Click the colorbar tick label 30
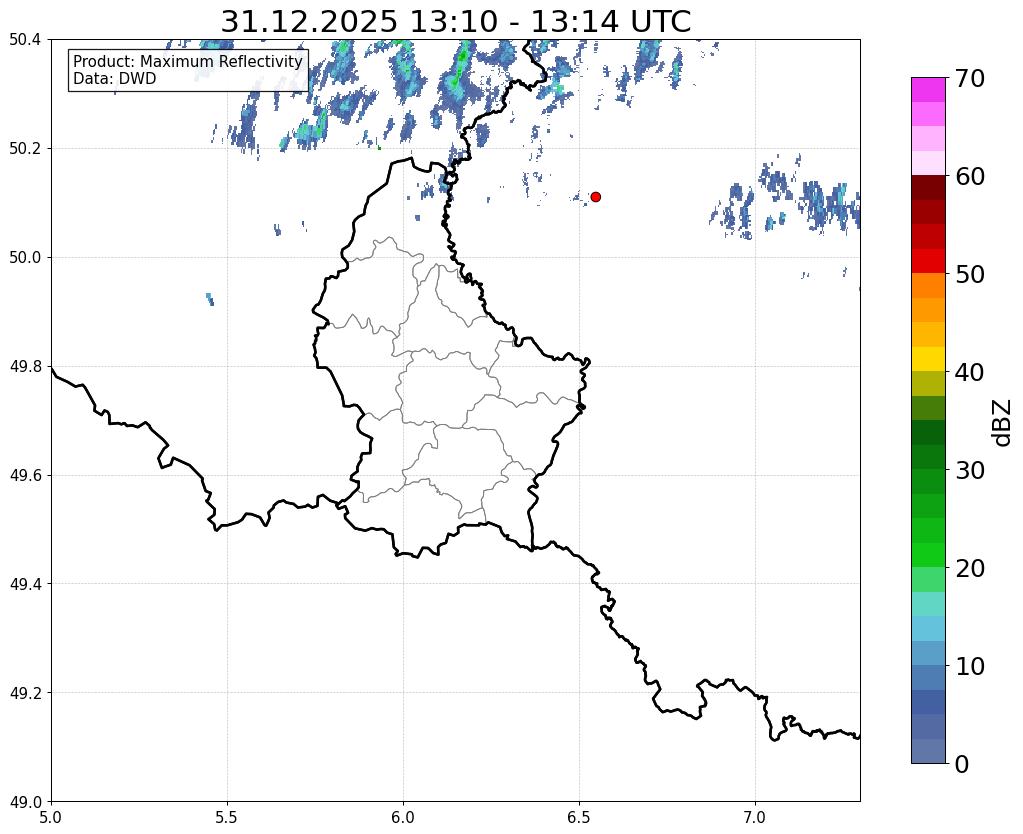Viewport: 1023px width, 834px height. 970,470
